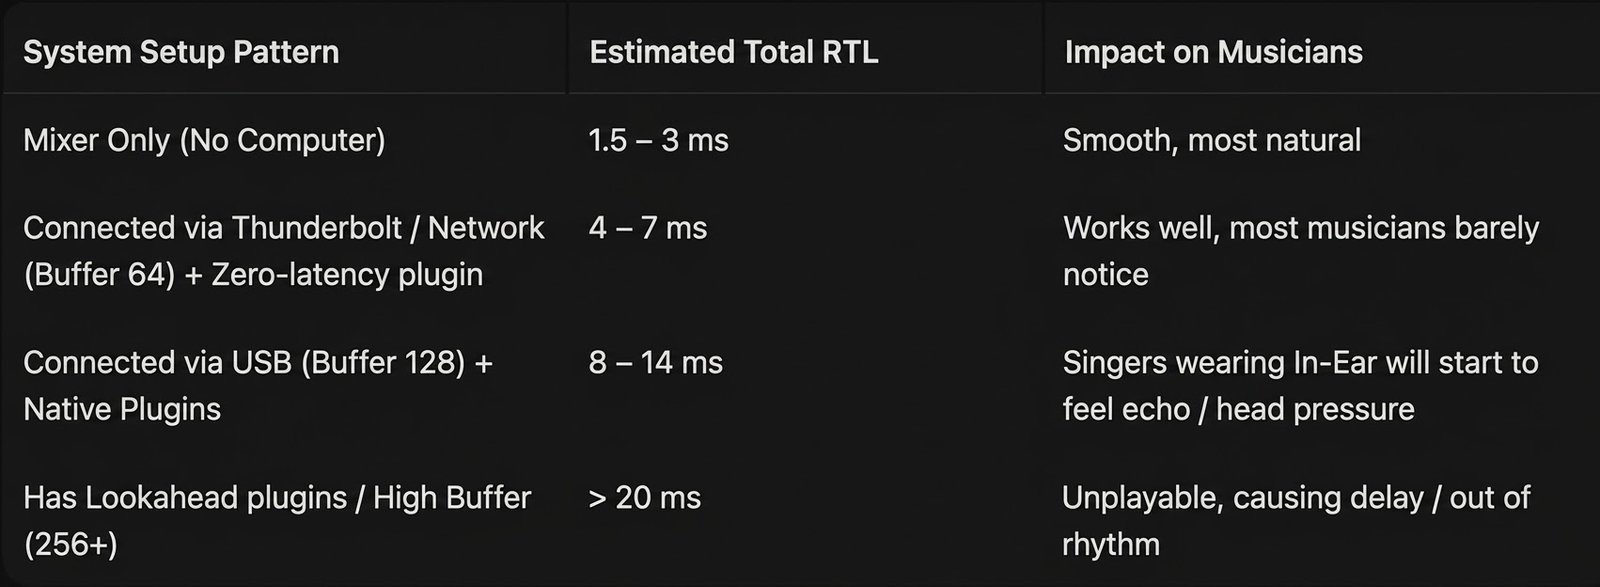Screen dimensions: 1600x587
Task: Select the Unplayable, causing delay cell
Action: pos(1296,520)
